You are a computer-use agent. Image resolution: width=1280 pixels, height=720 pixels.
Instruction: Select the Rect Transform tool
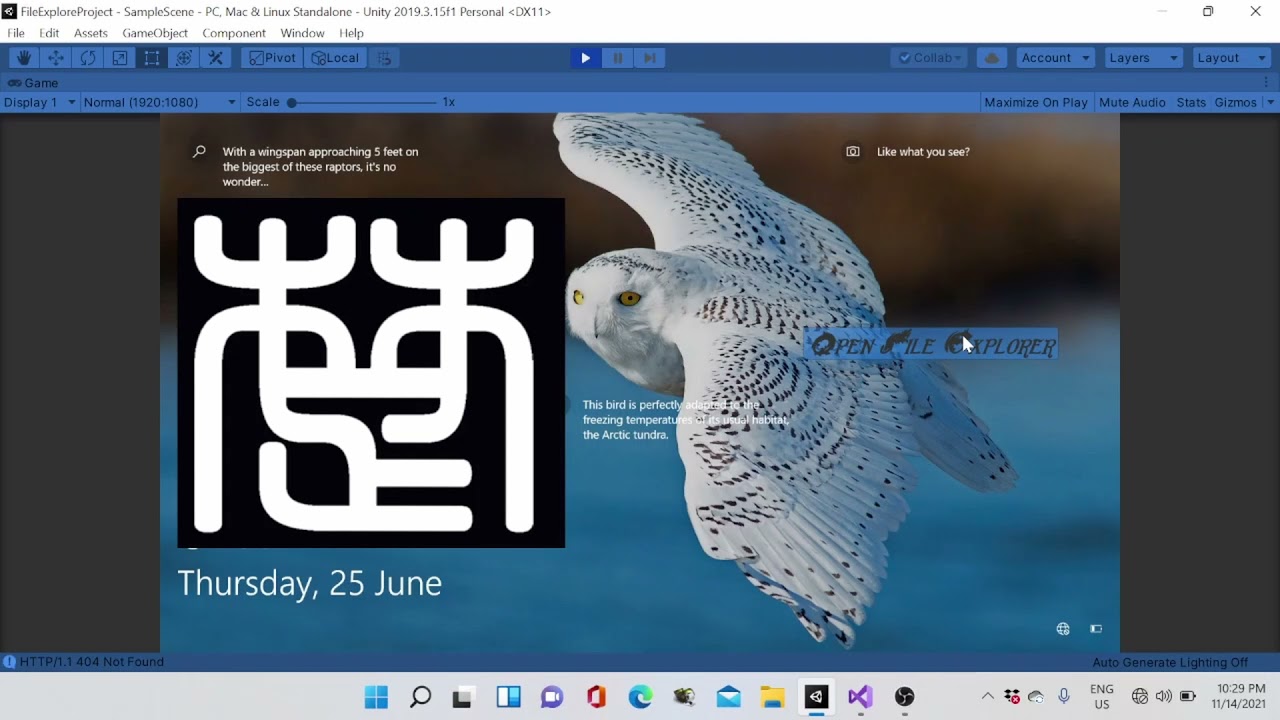pos(152,58)
